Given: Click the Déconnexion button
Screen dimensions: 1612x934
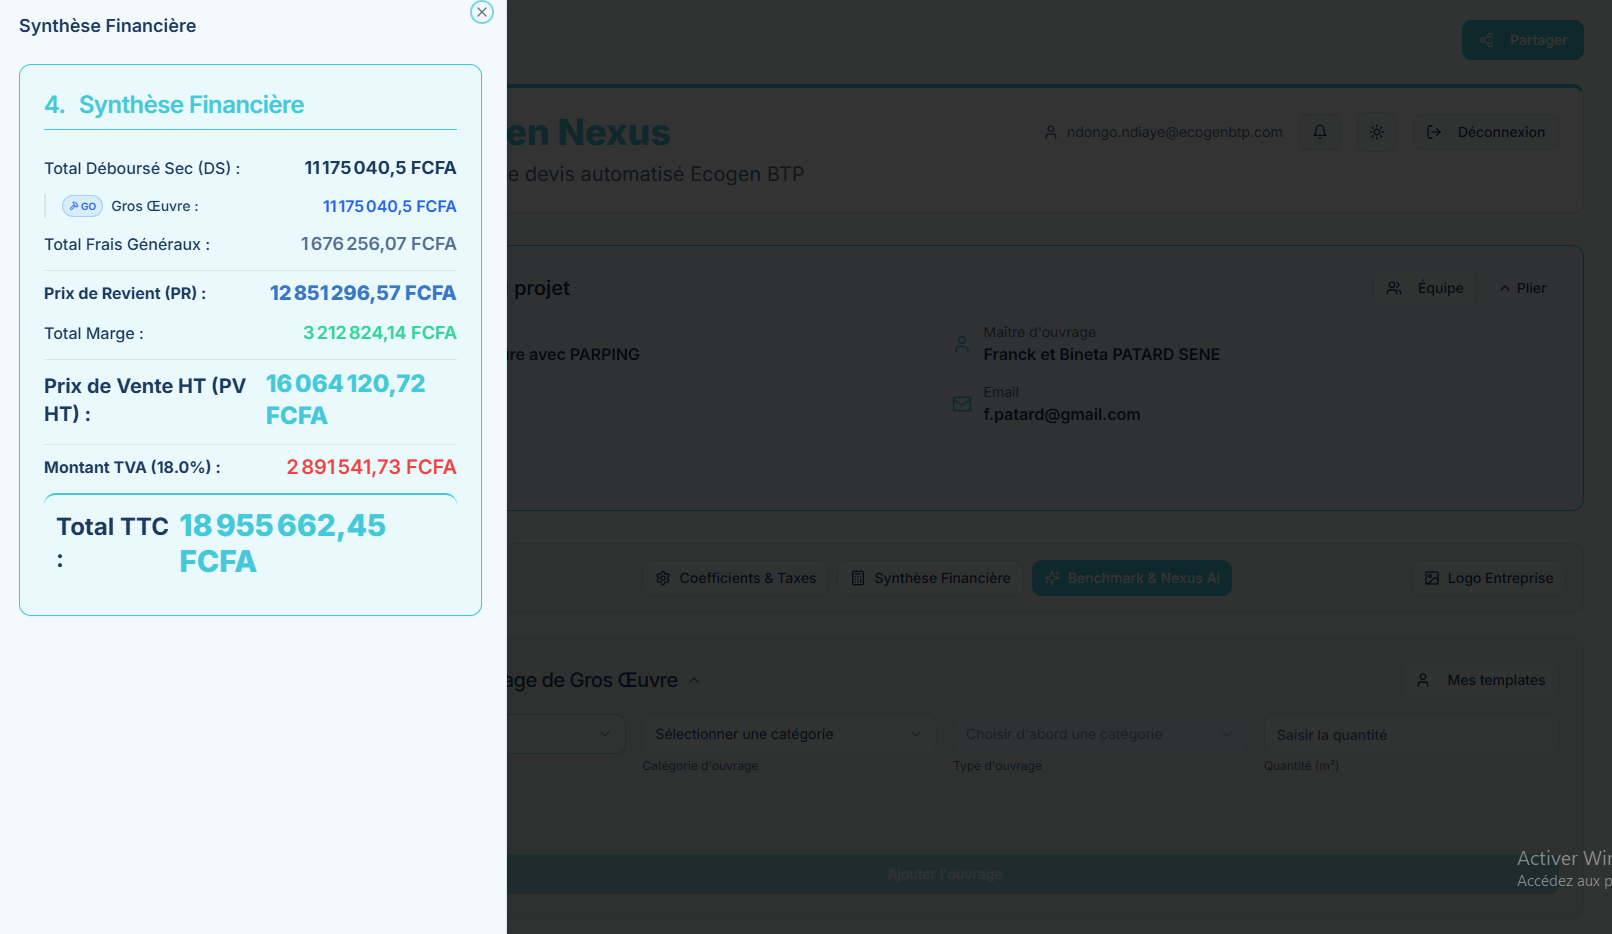Looking at the screenshot, I should point(1485,132).
